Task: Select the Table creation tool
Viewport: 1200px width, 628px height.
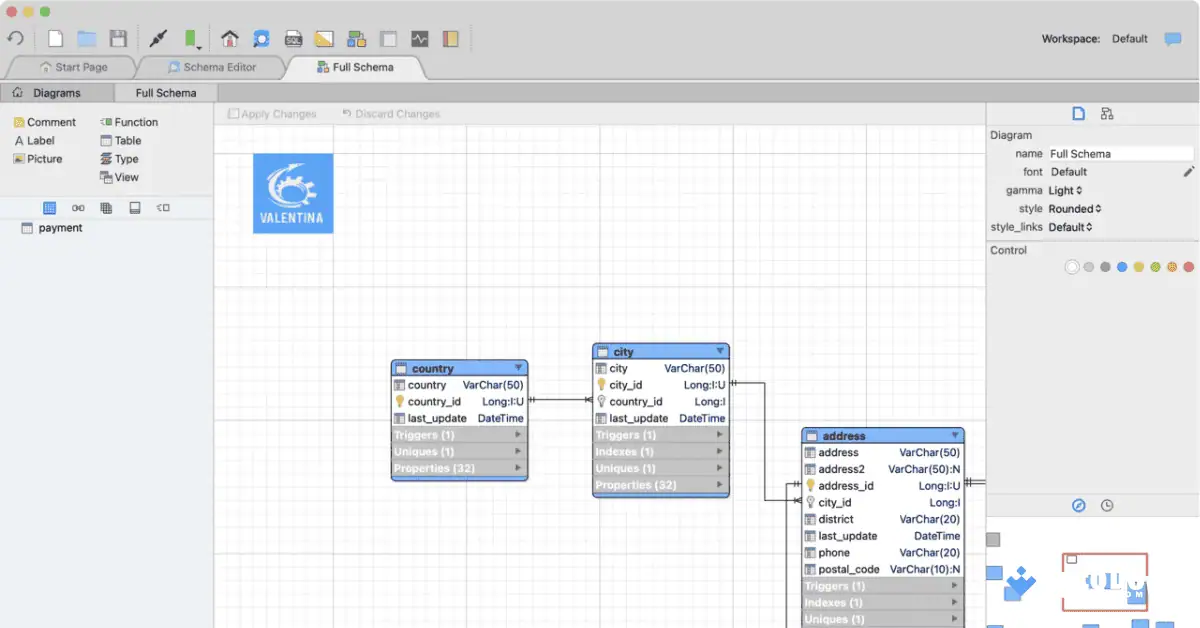Action: 122,140
